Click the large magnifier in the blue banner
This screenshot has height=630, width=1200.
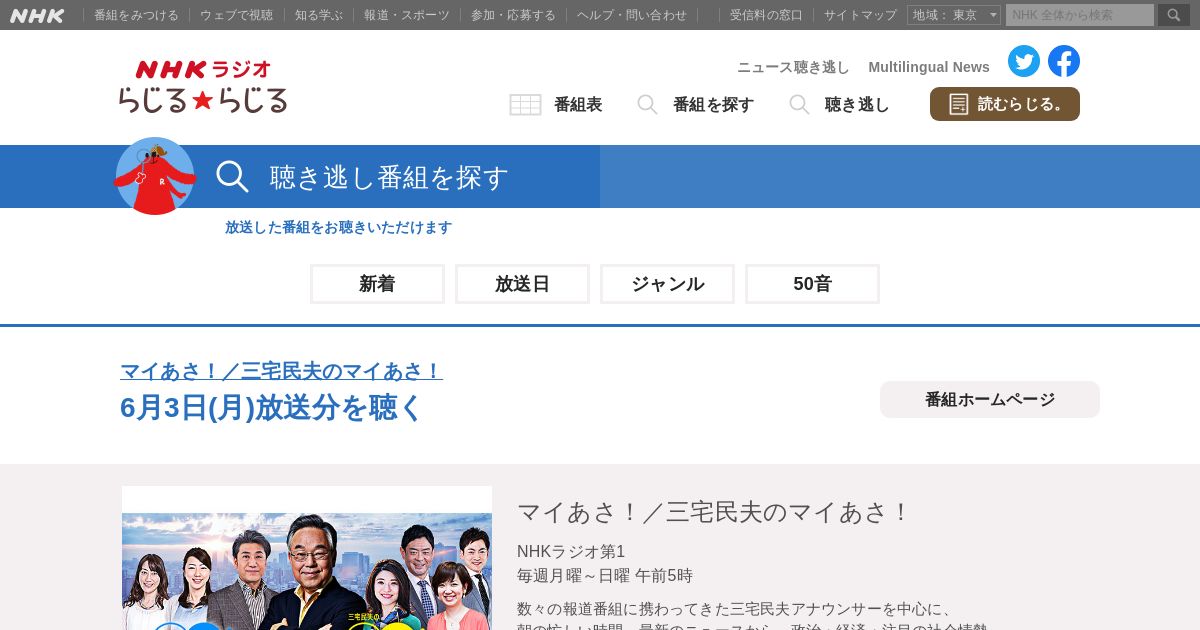[232, 176]
